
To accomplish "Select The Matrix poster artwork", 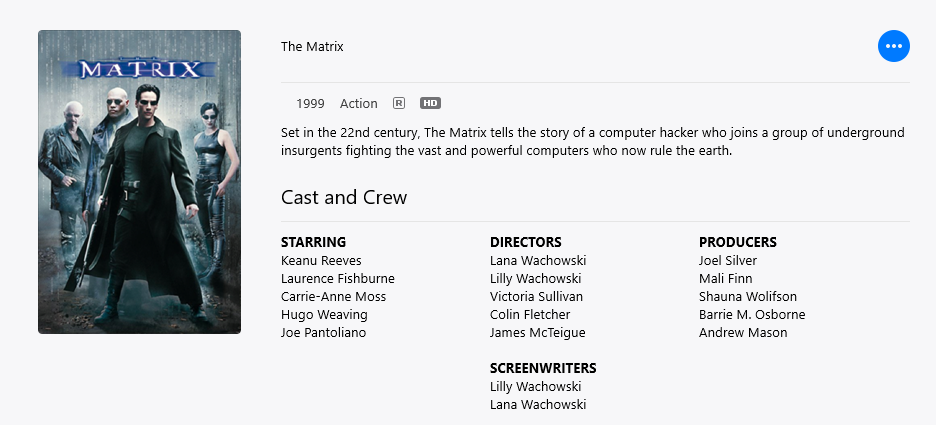I will click(140, 182).
